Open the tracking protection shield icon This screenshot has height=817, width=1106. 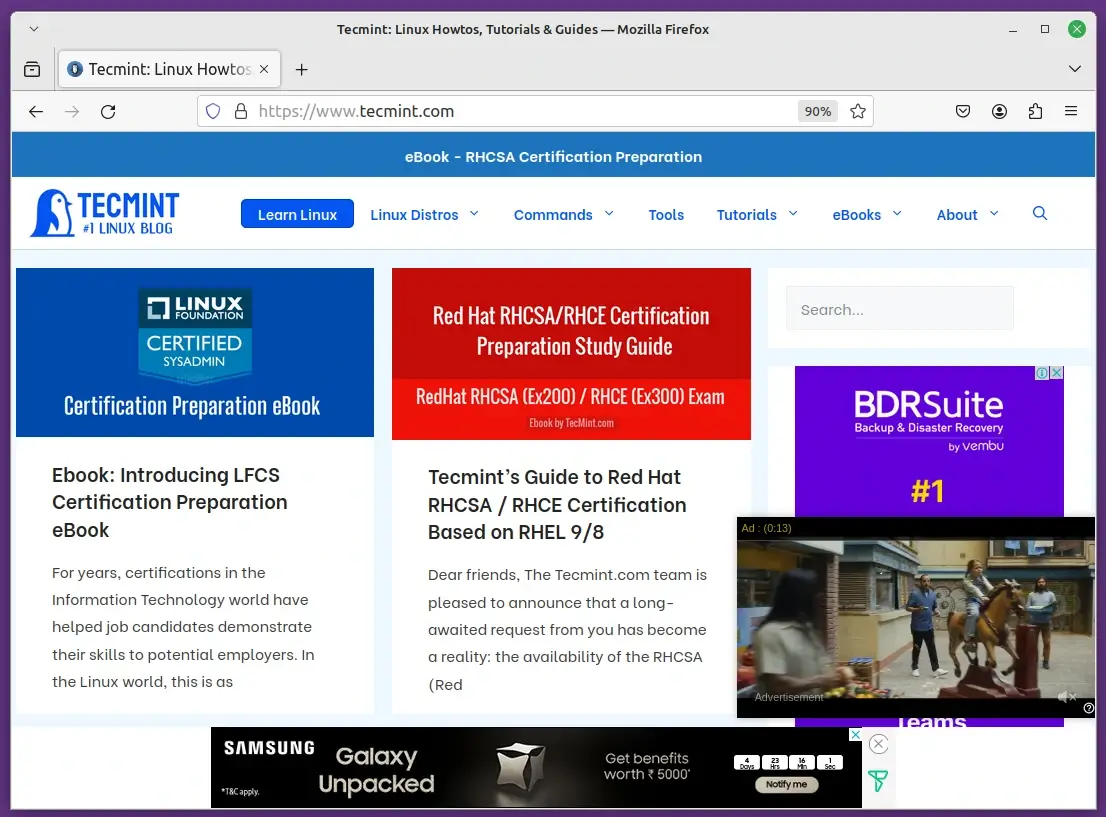213,111
